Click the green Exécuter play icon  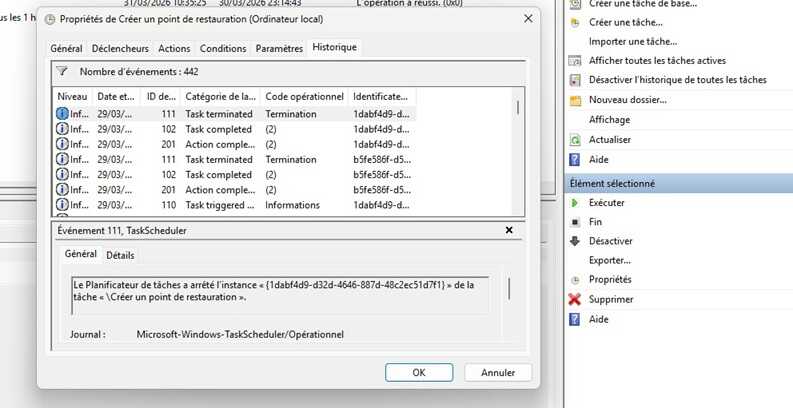pos(575,202)
